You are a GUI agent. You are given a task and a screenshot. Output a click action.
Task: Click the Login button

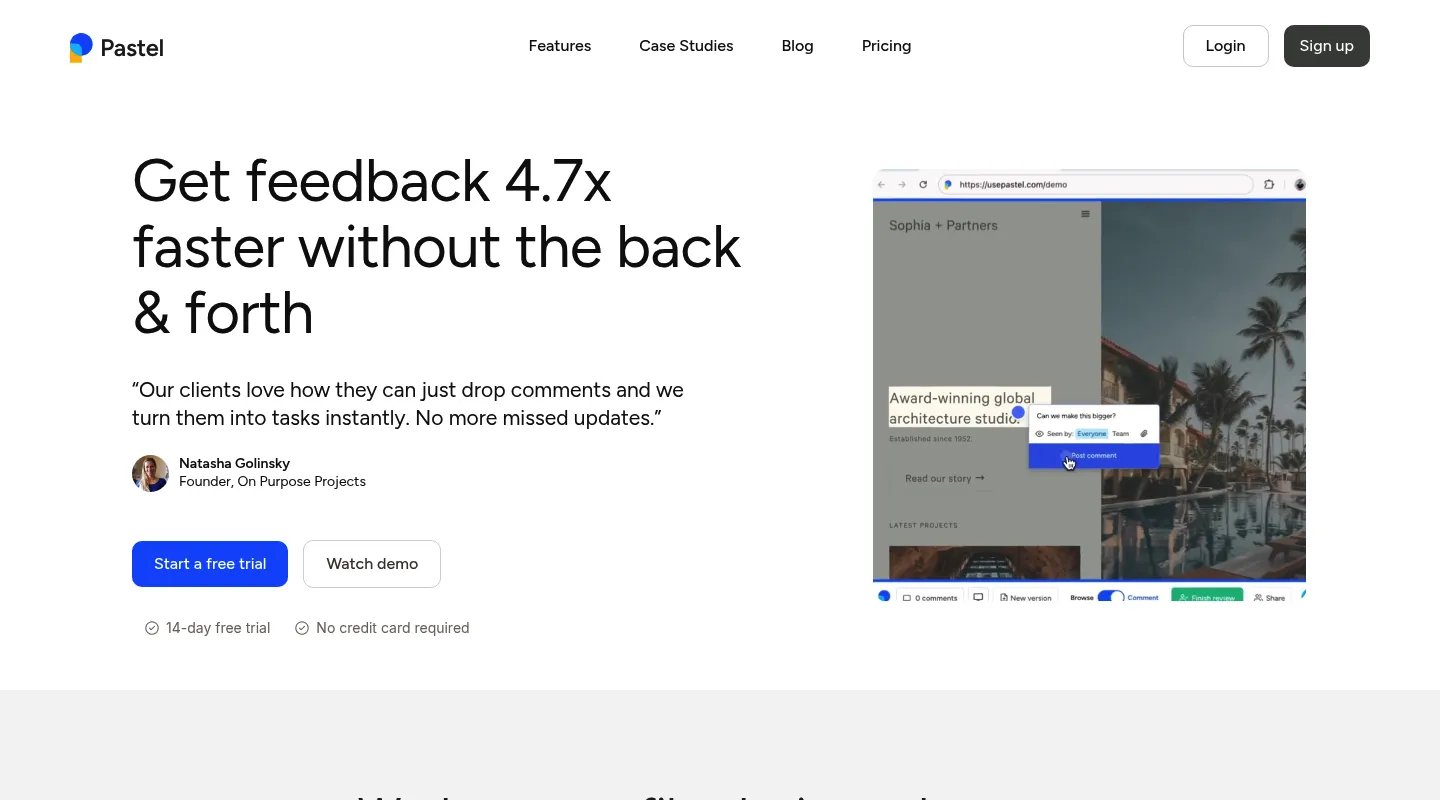coord(1225,46)
